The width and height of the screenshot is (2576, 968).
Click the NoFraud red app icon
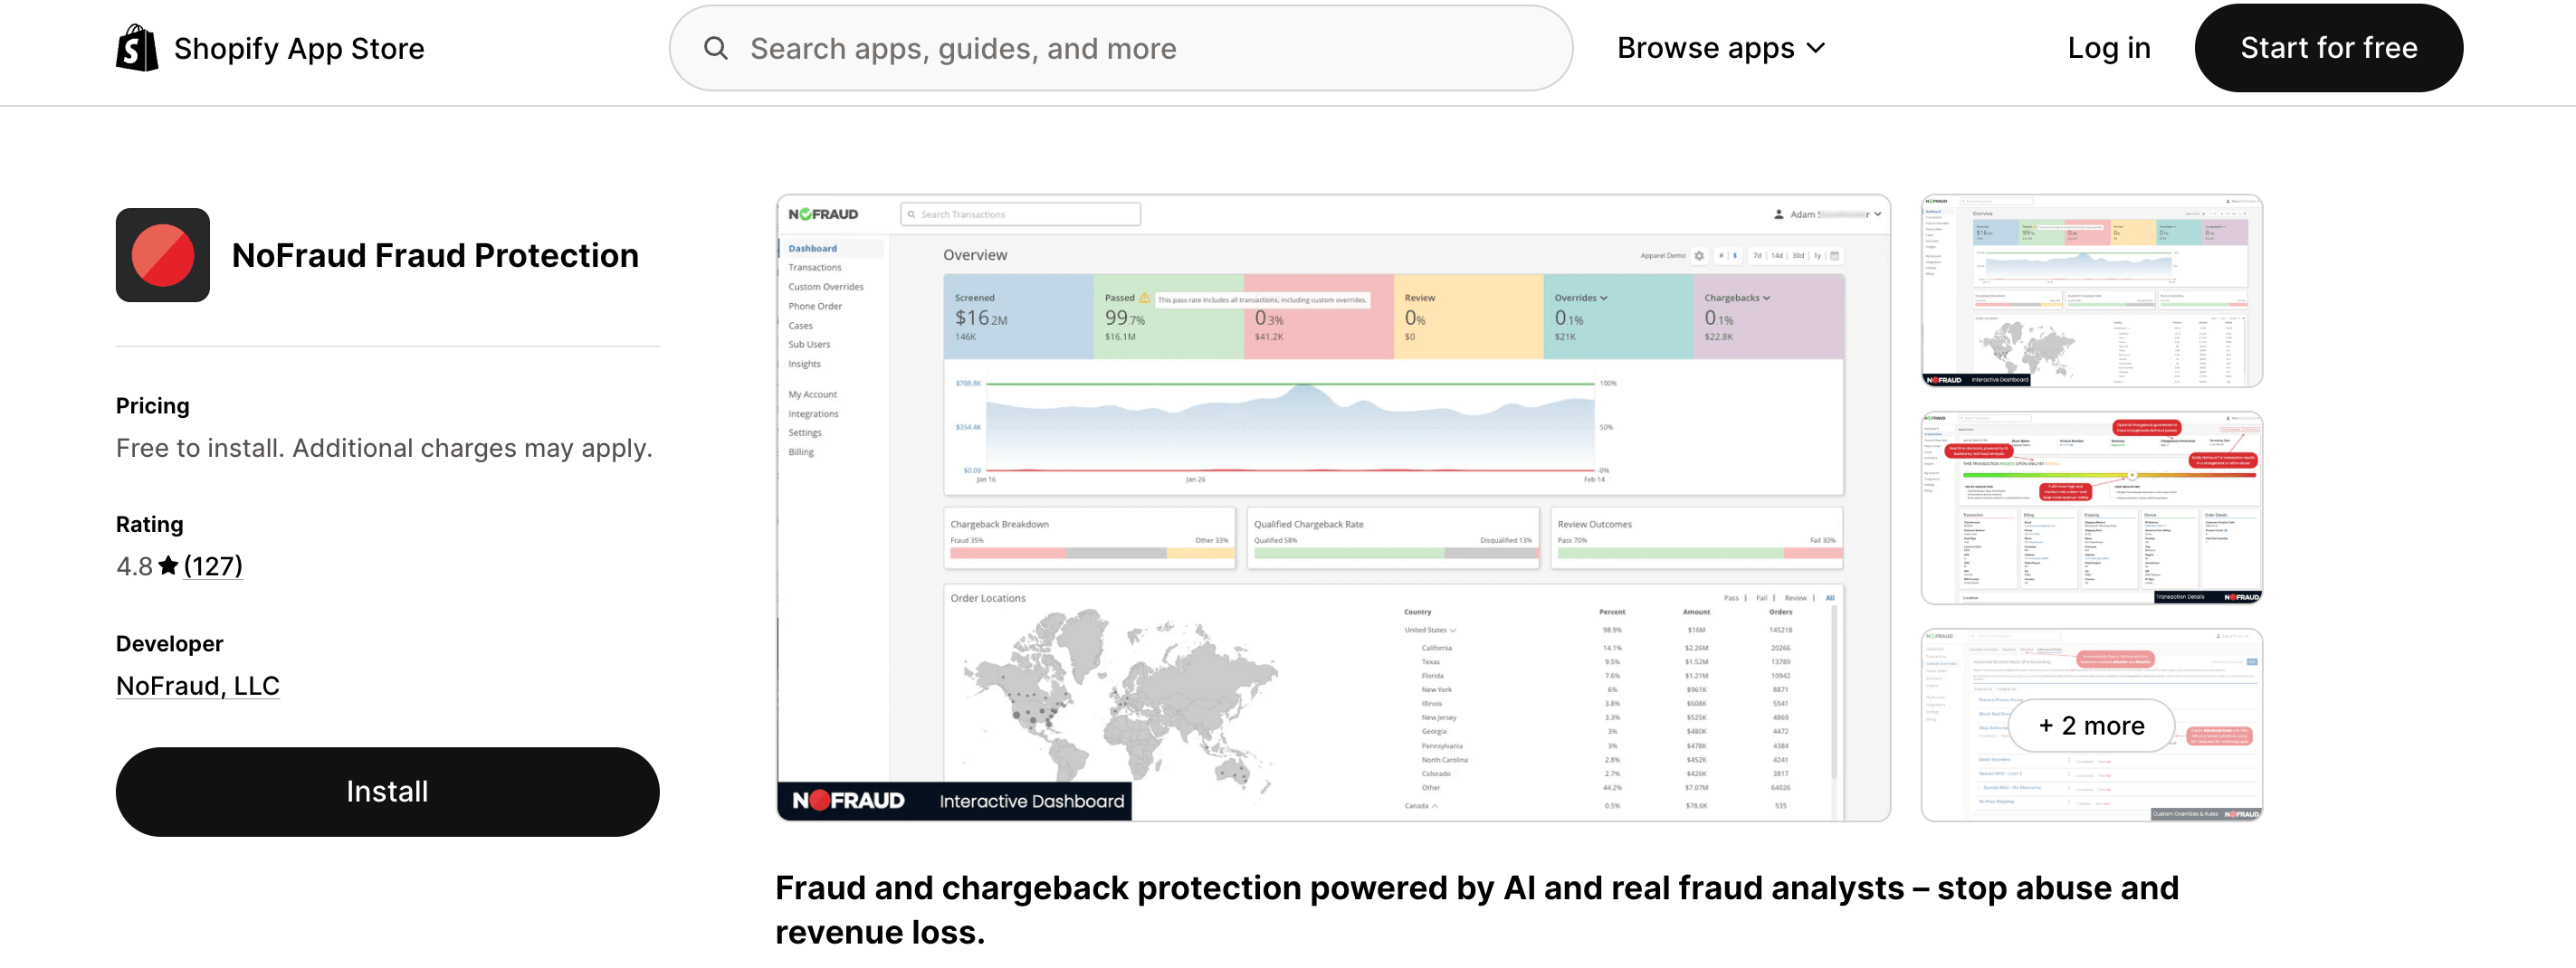click(162, 255)
